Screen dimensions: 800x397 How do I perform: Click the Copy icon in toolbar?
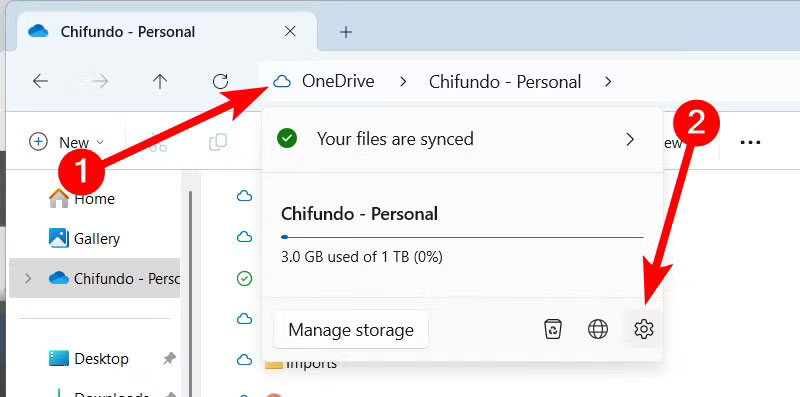tap(218, 142)
